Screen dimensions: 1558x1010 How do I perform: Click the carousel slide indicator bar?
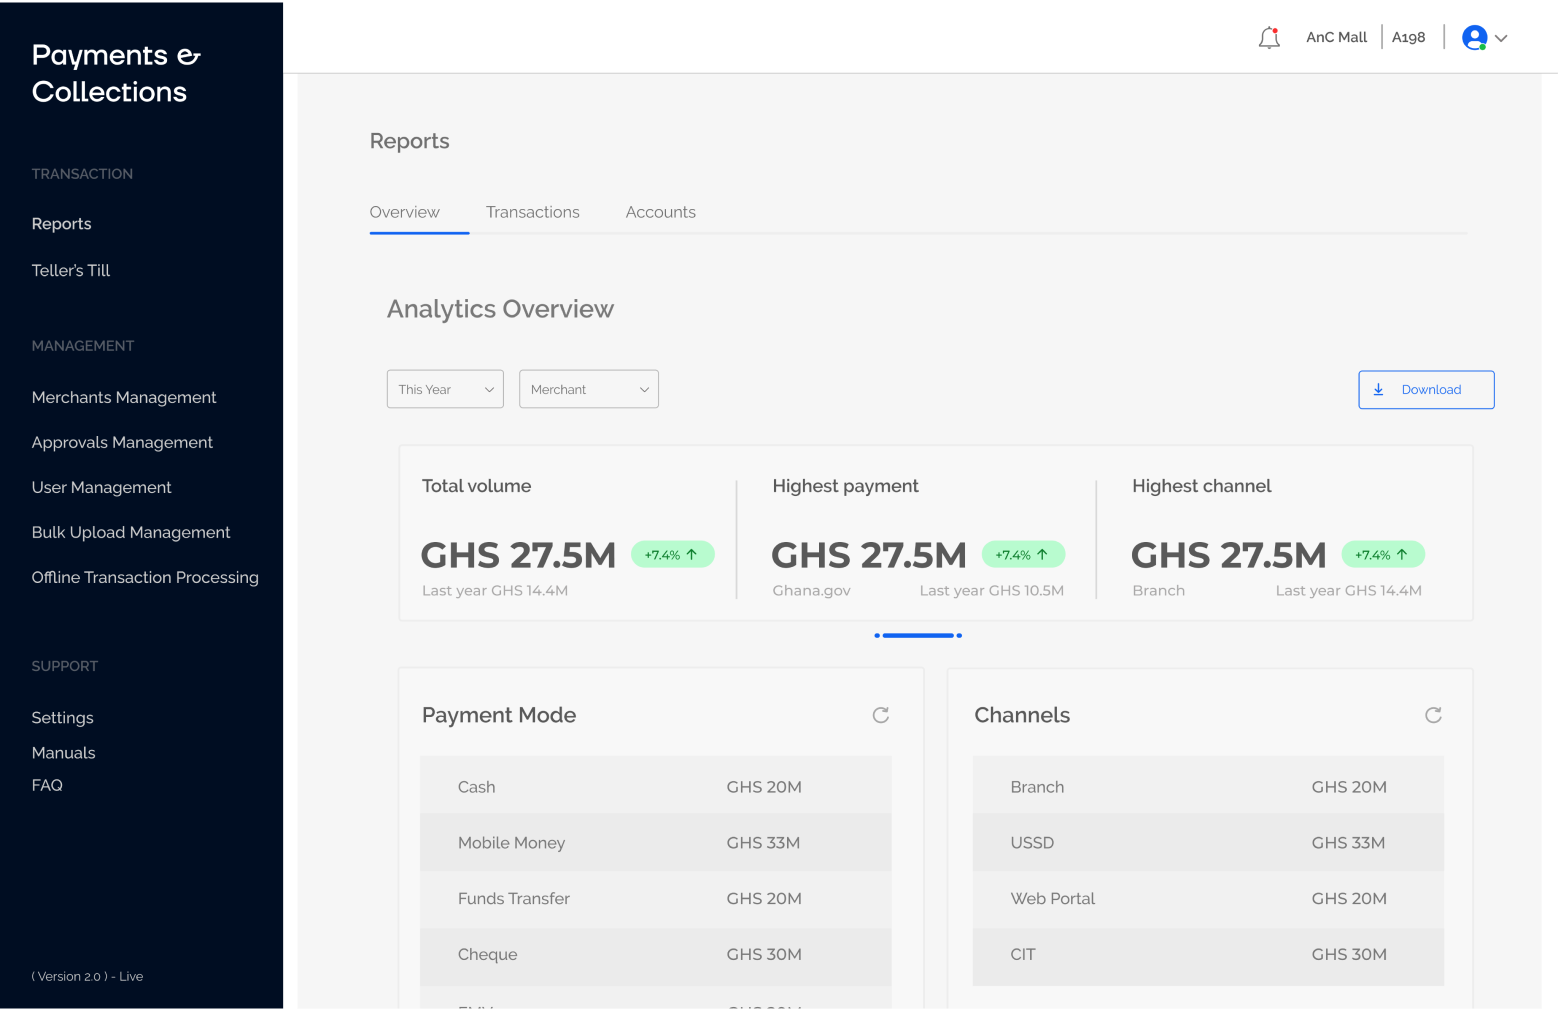click(x=918, y=635)
